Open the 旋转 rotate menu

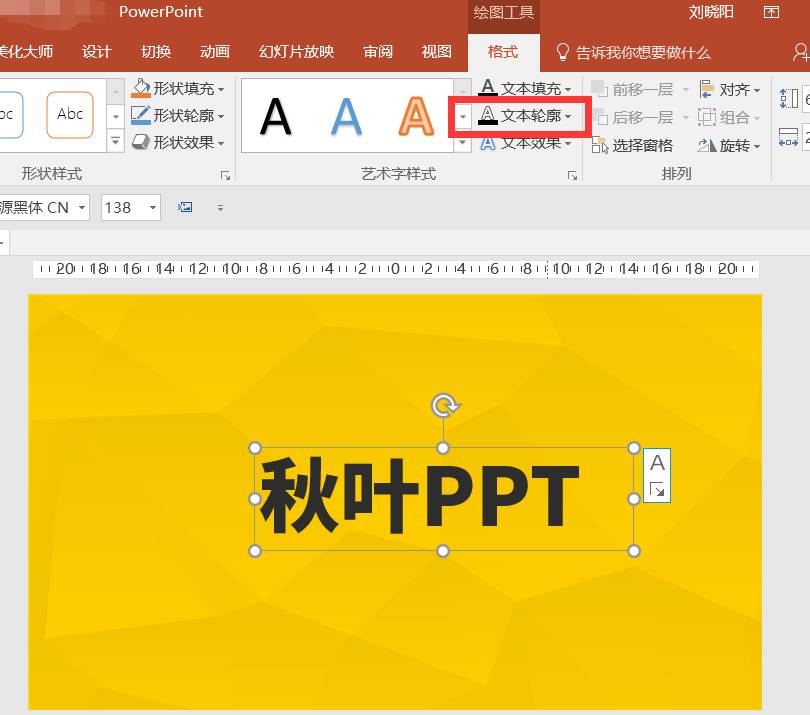[730, 146]
